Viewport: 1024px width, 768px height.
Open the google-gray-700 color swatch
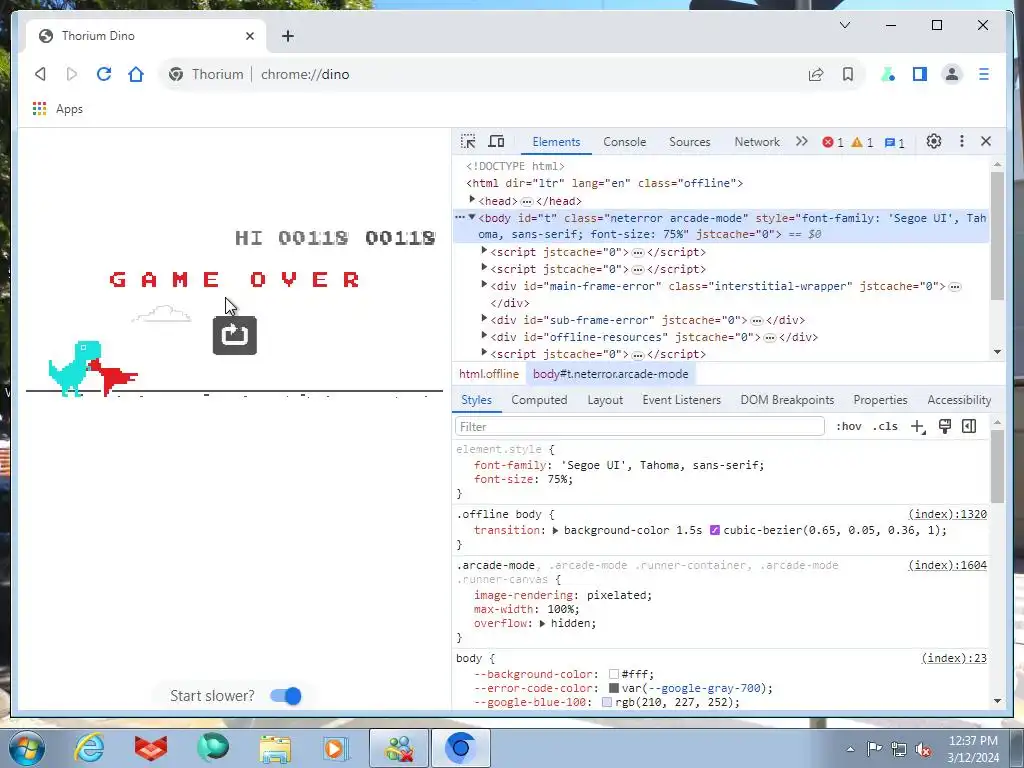coord(613,688)
